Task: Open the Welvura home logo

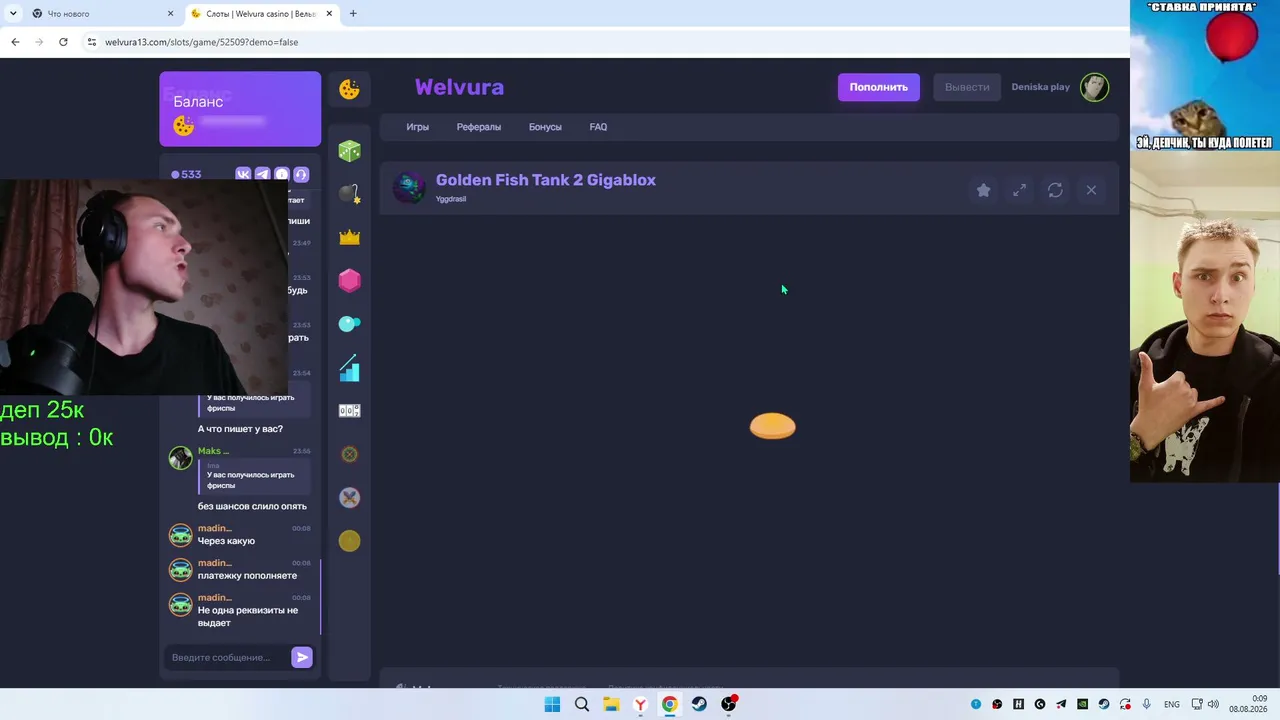Action: pyautogui.click(x=459, y=87)
